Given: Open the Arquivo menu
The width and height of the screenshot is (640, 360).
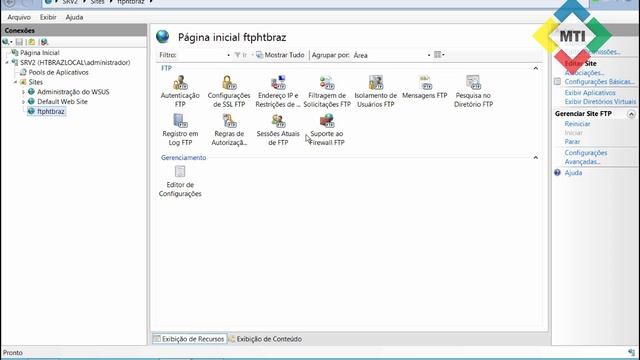Looking at the screenshot, I should point(19,17).
